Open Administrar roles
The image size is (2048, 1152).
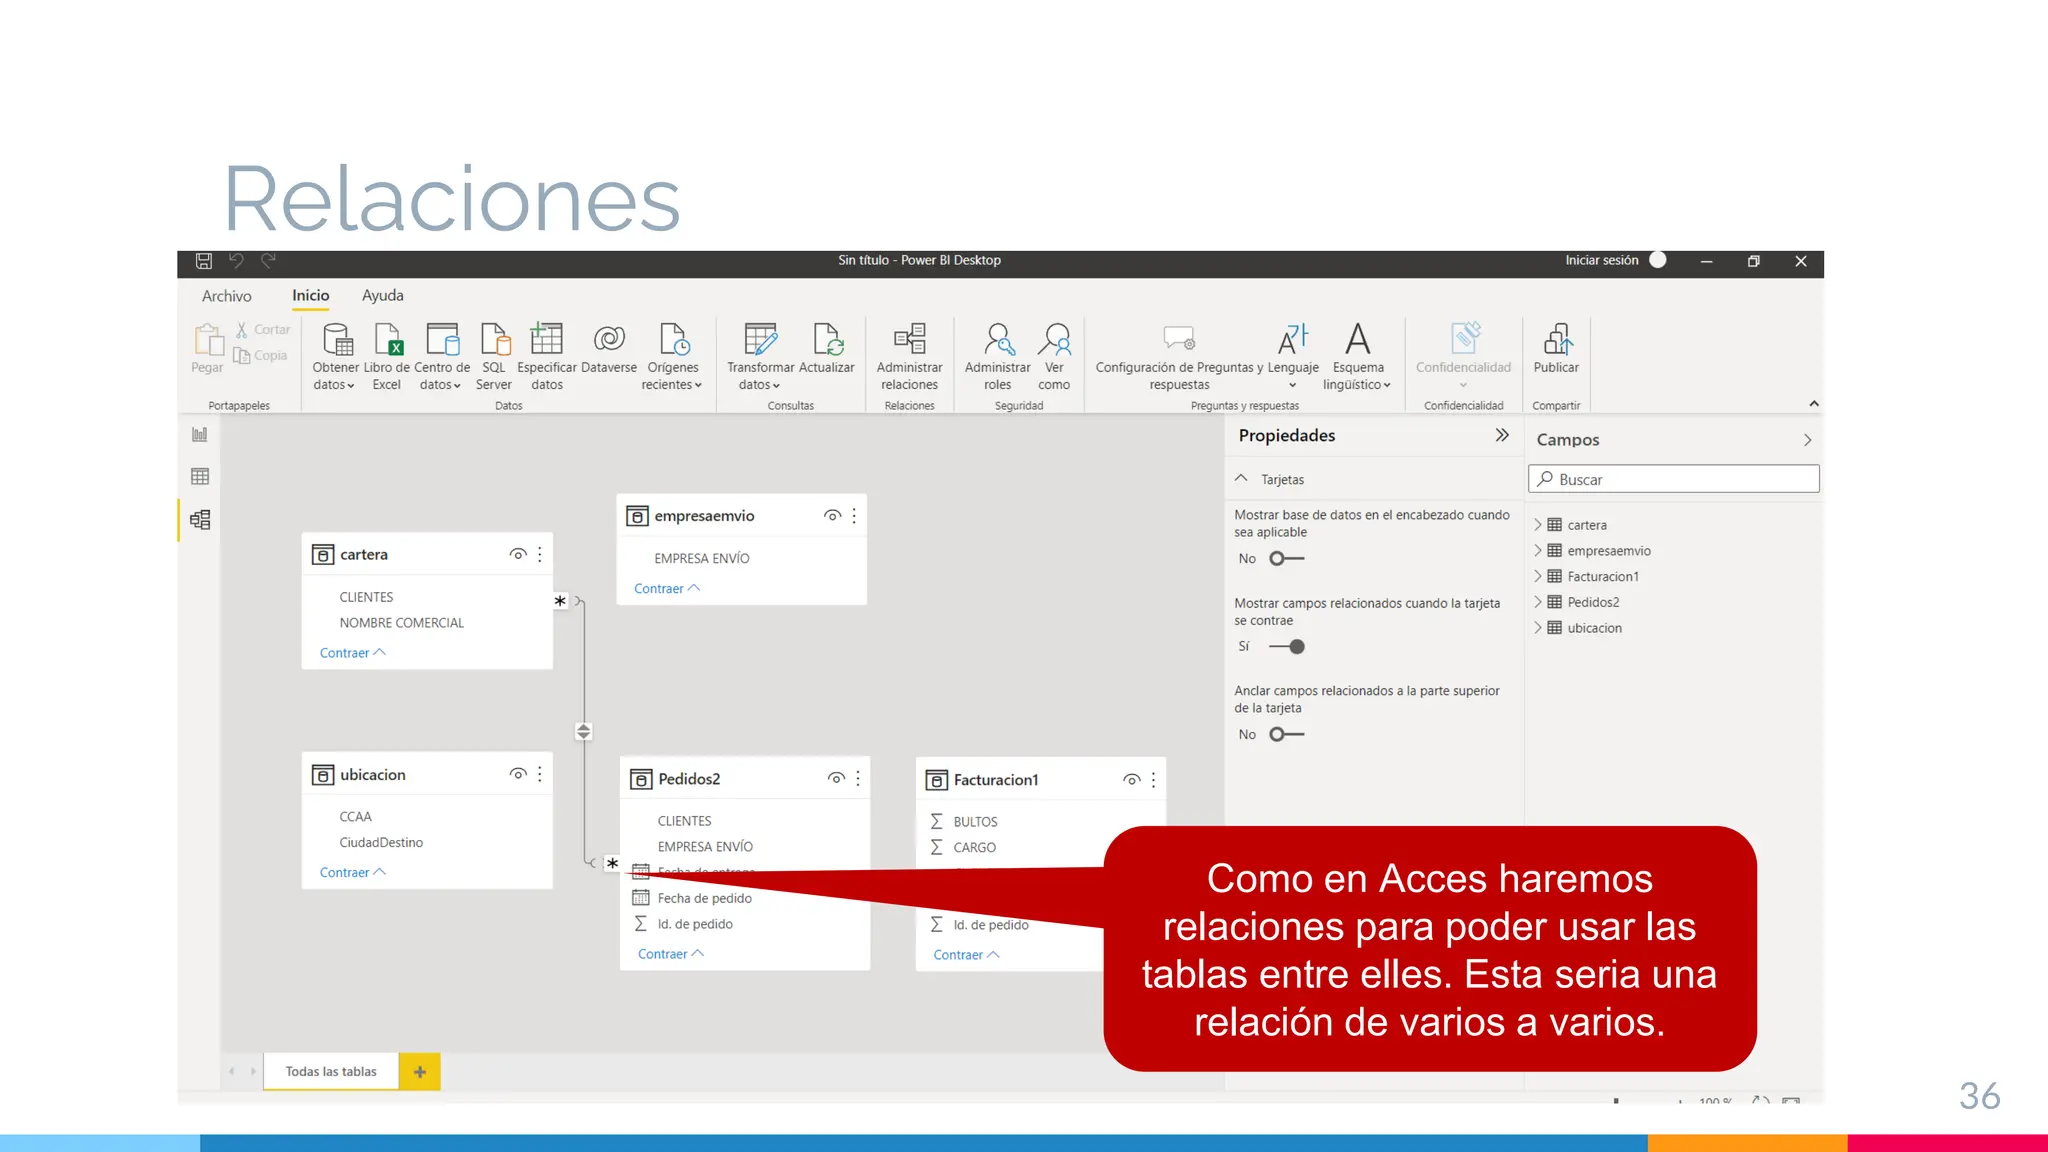(998, 356)
